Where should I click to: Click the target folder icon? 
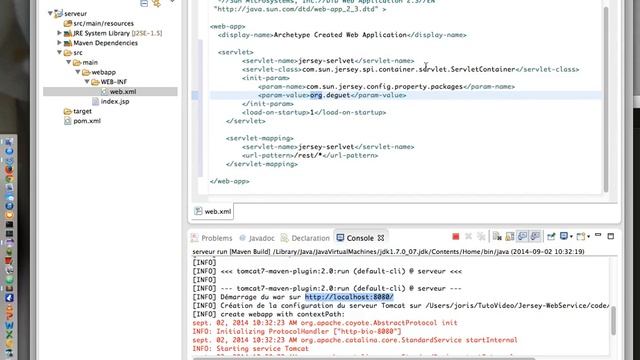68,111
